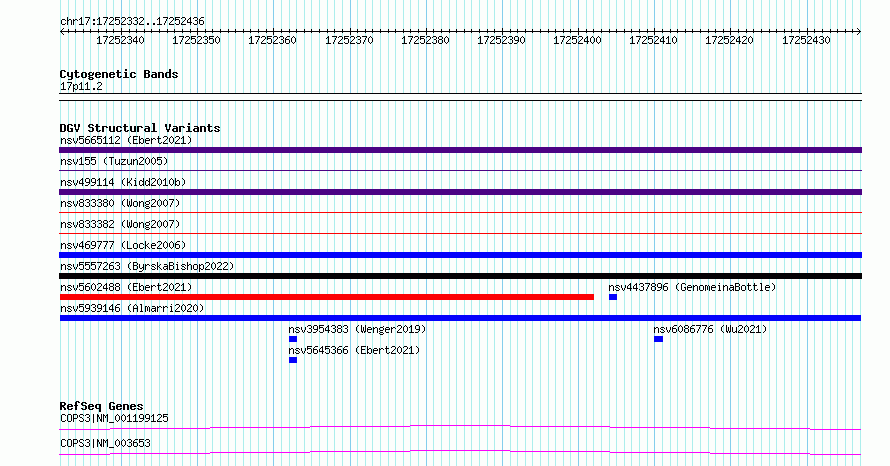The width and height of the screenshot is (890, 466).
Task: Open variant nsv499114 (Kidd2010b) label
Action: pos(123,182)
